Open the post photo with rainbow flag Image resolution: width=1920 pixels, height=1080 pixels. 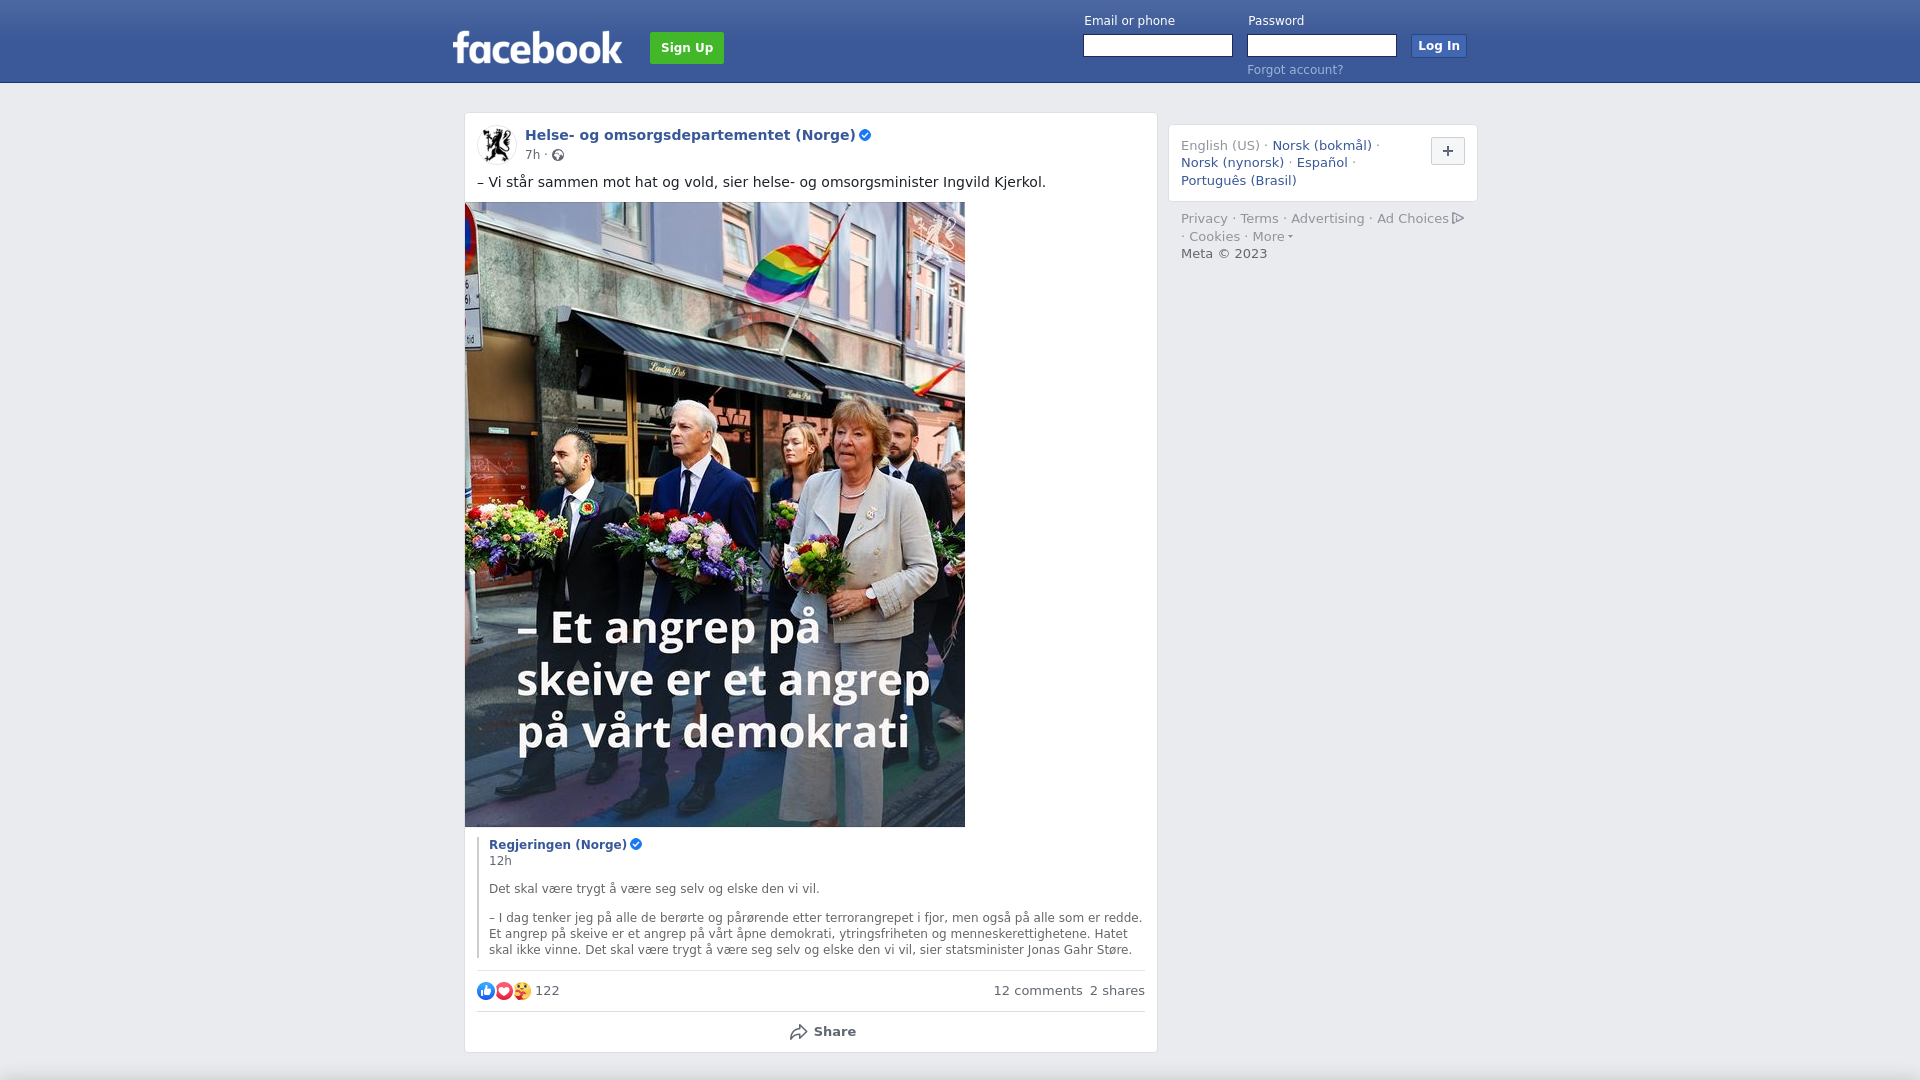point(715,514)
